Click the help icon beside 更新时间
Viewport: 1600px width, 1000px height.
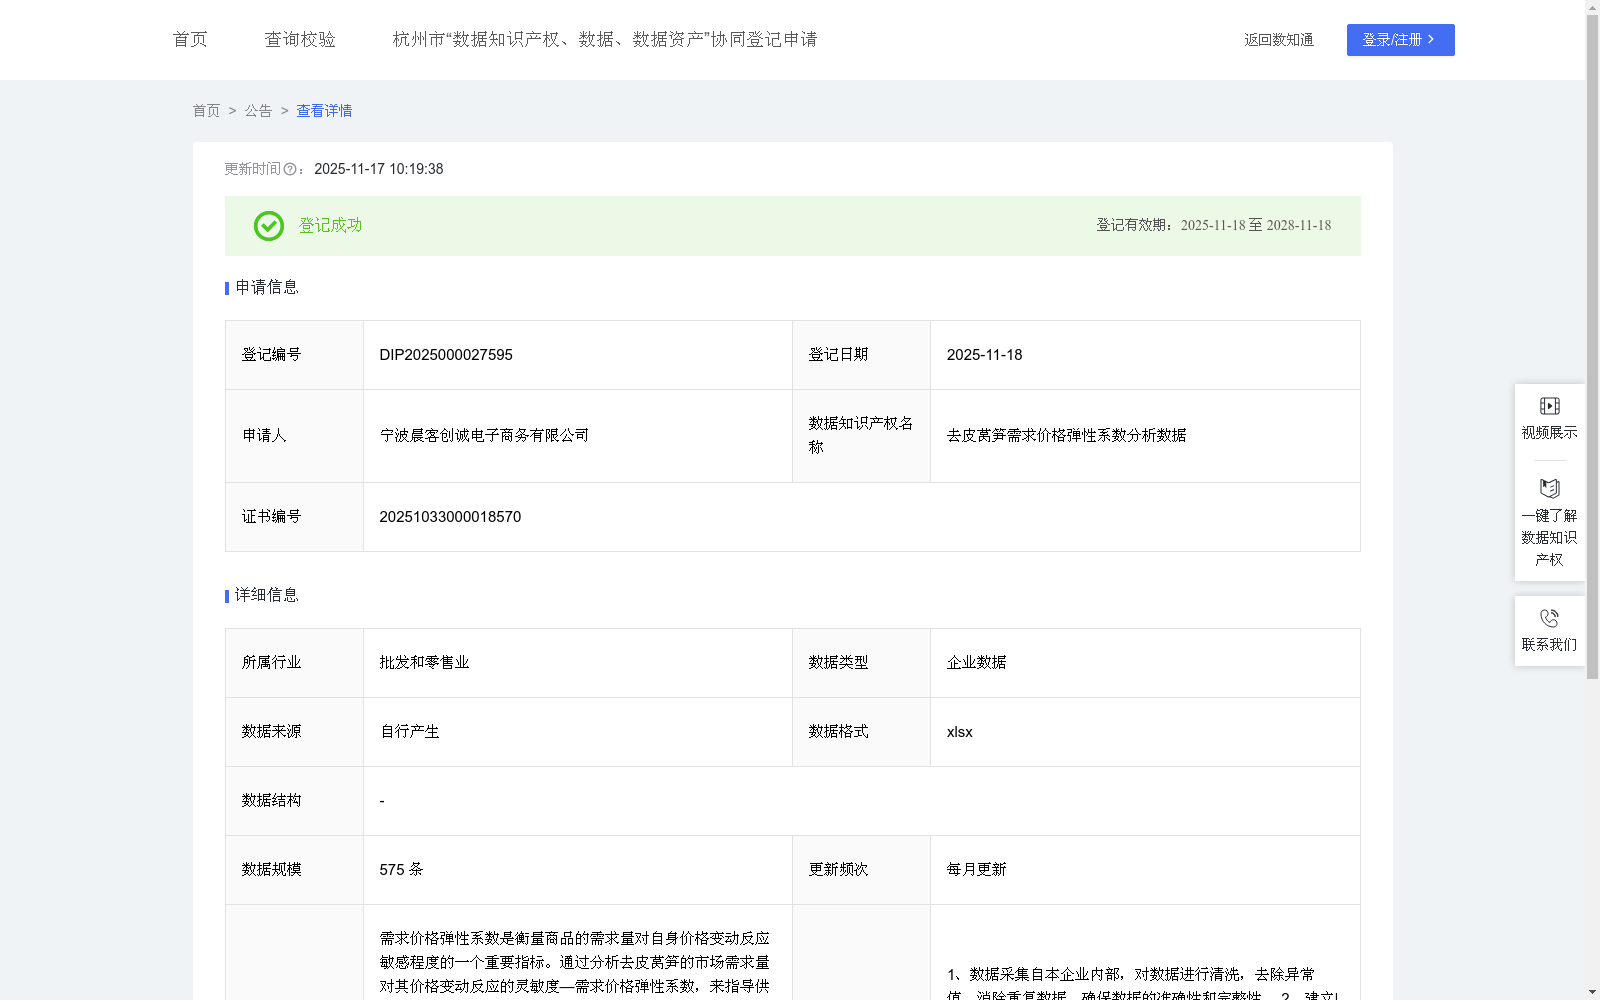[x=290, y=170]
